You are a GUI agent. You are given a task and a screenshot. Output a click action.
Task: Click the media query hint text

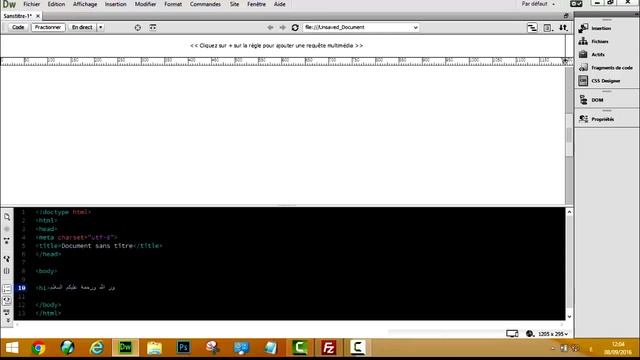(276, 45)
